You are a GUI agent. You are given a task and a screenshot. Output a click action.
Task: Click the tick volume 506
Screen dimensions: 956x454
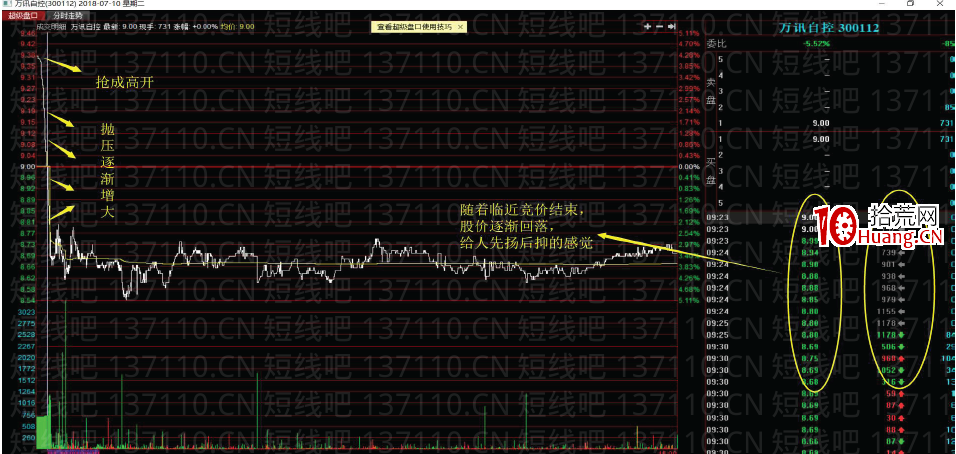(x=888, y=347)
